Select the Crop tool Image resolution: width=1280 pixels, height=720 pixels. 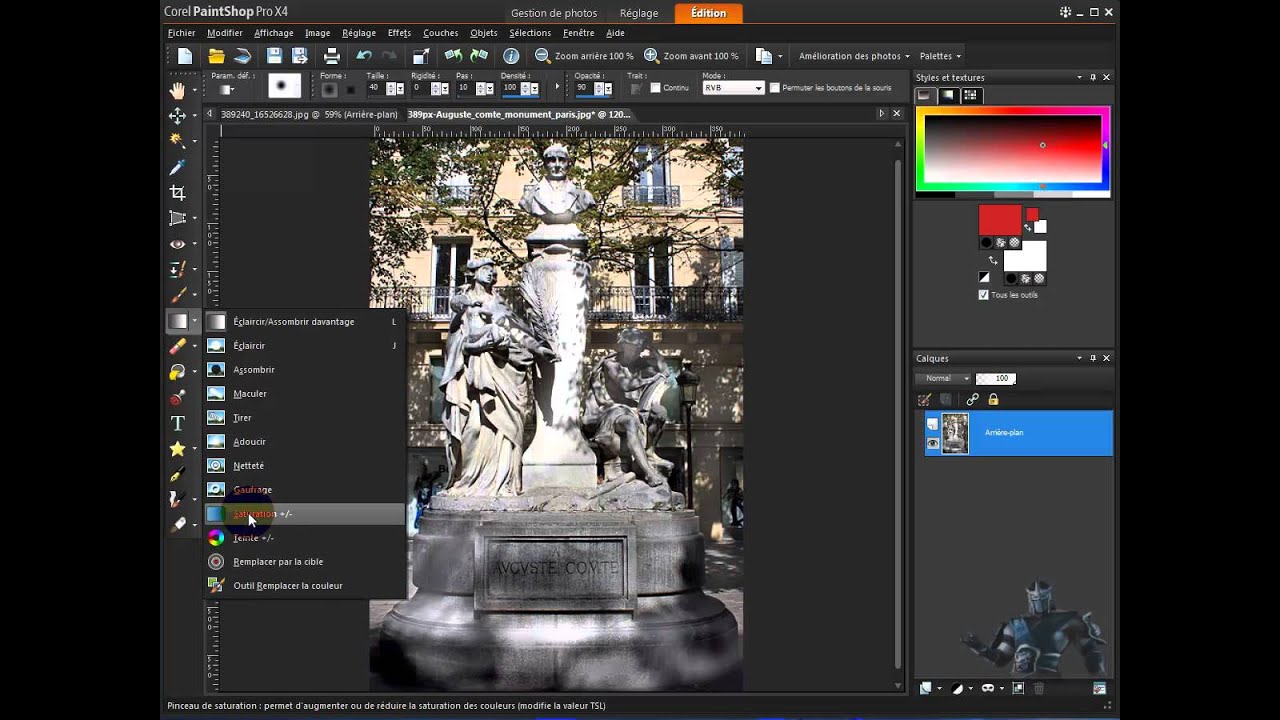178,192
